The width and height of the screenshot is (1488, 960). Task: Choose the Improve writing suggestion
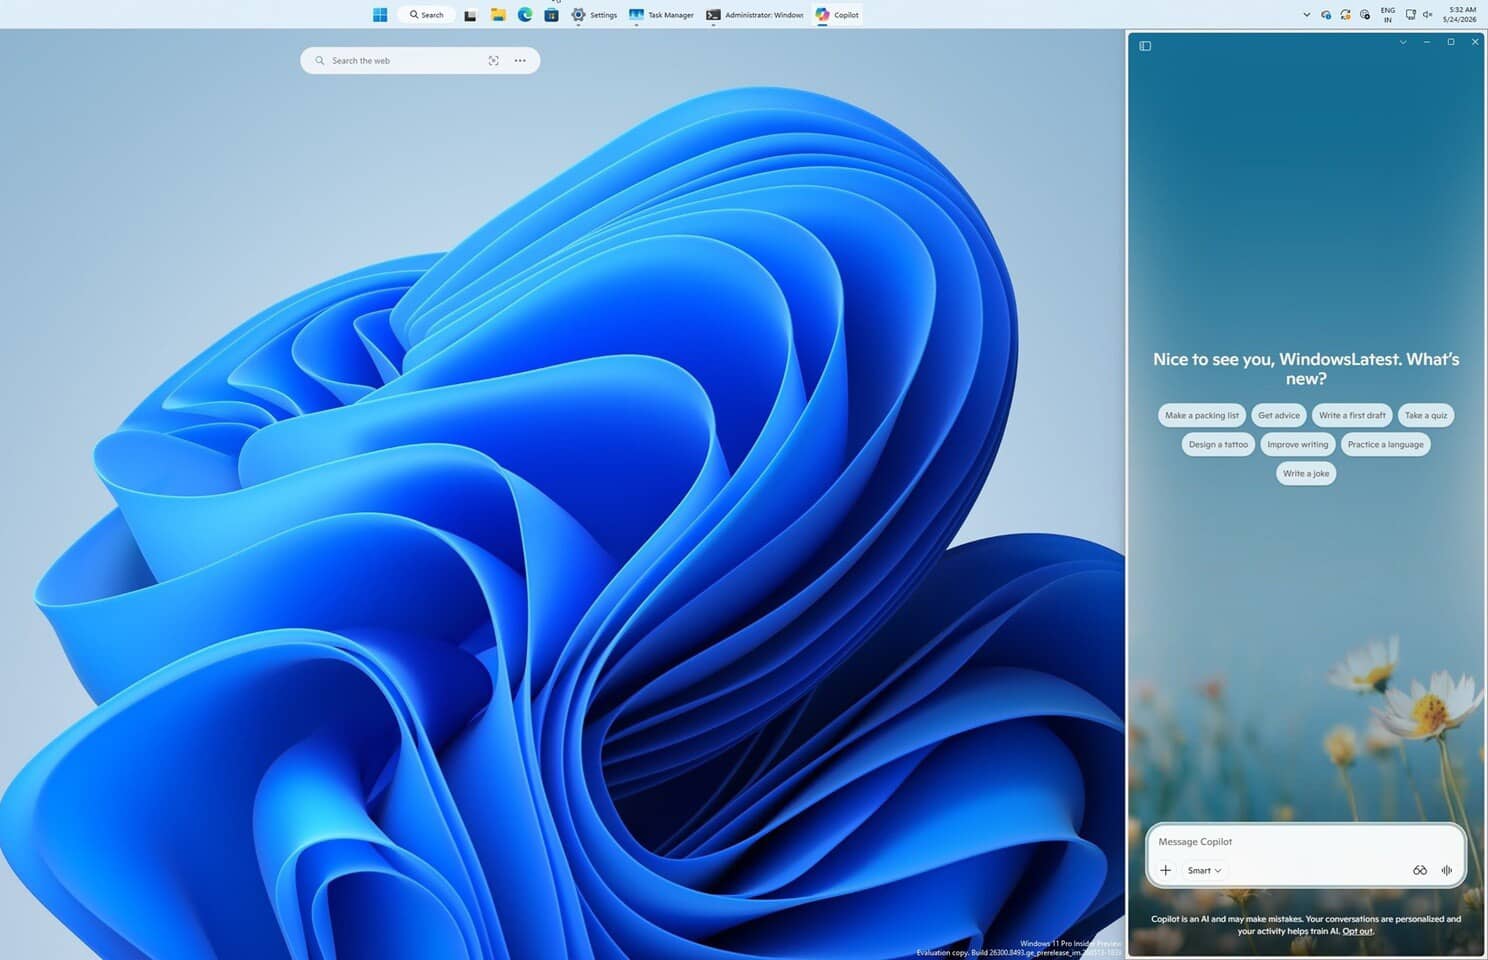(1297, 444)
